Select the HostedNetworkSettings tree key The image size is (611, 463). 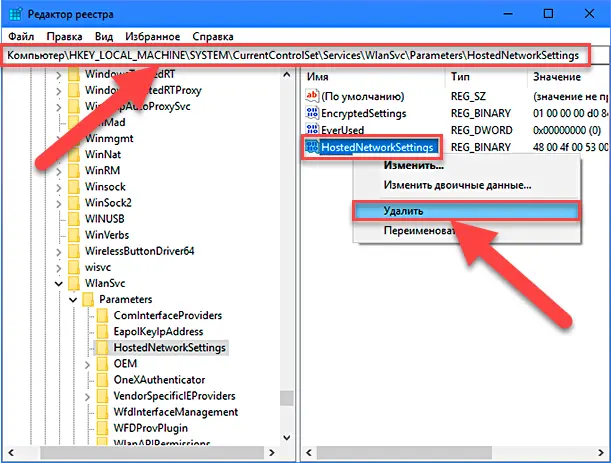click(x=170, y=348)
